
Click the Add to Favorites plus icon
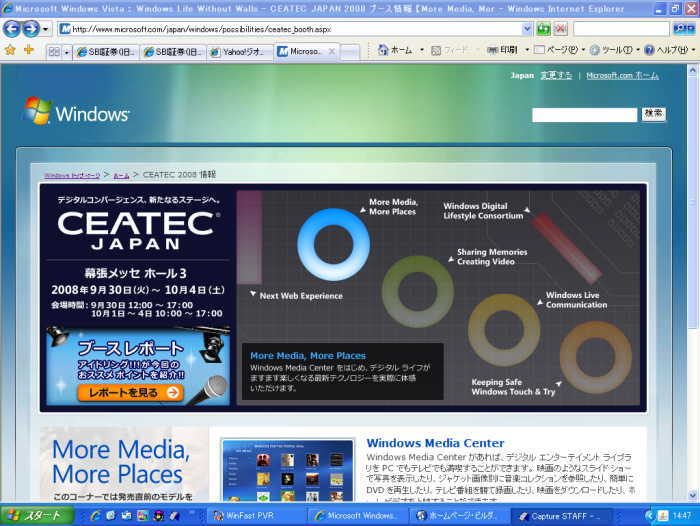pyautogui.click(x=28, y=50)
